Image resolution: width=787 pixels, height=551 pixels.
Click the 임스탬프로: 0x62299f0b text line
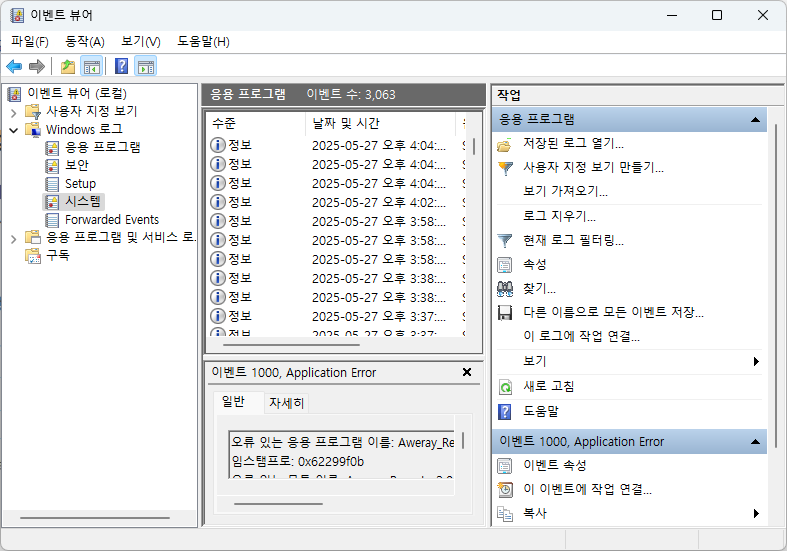coord(298,462)
